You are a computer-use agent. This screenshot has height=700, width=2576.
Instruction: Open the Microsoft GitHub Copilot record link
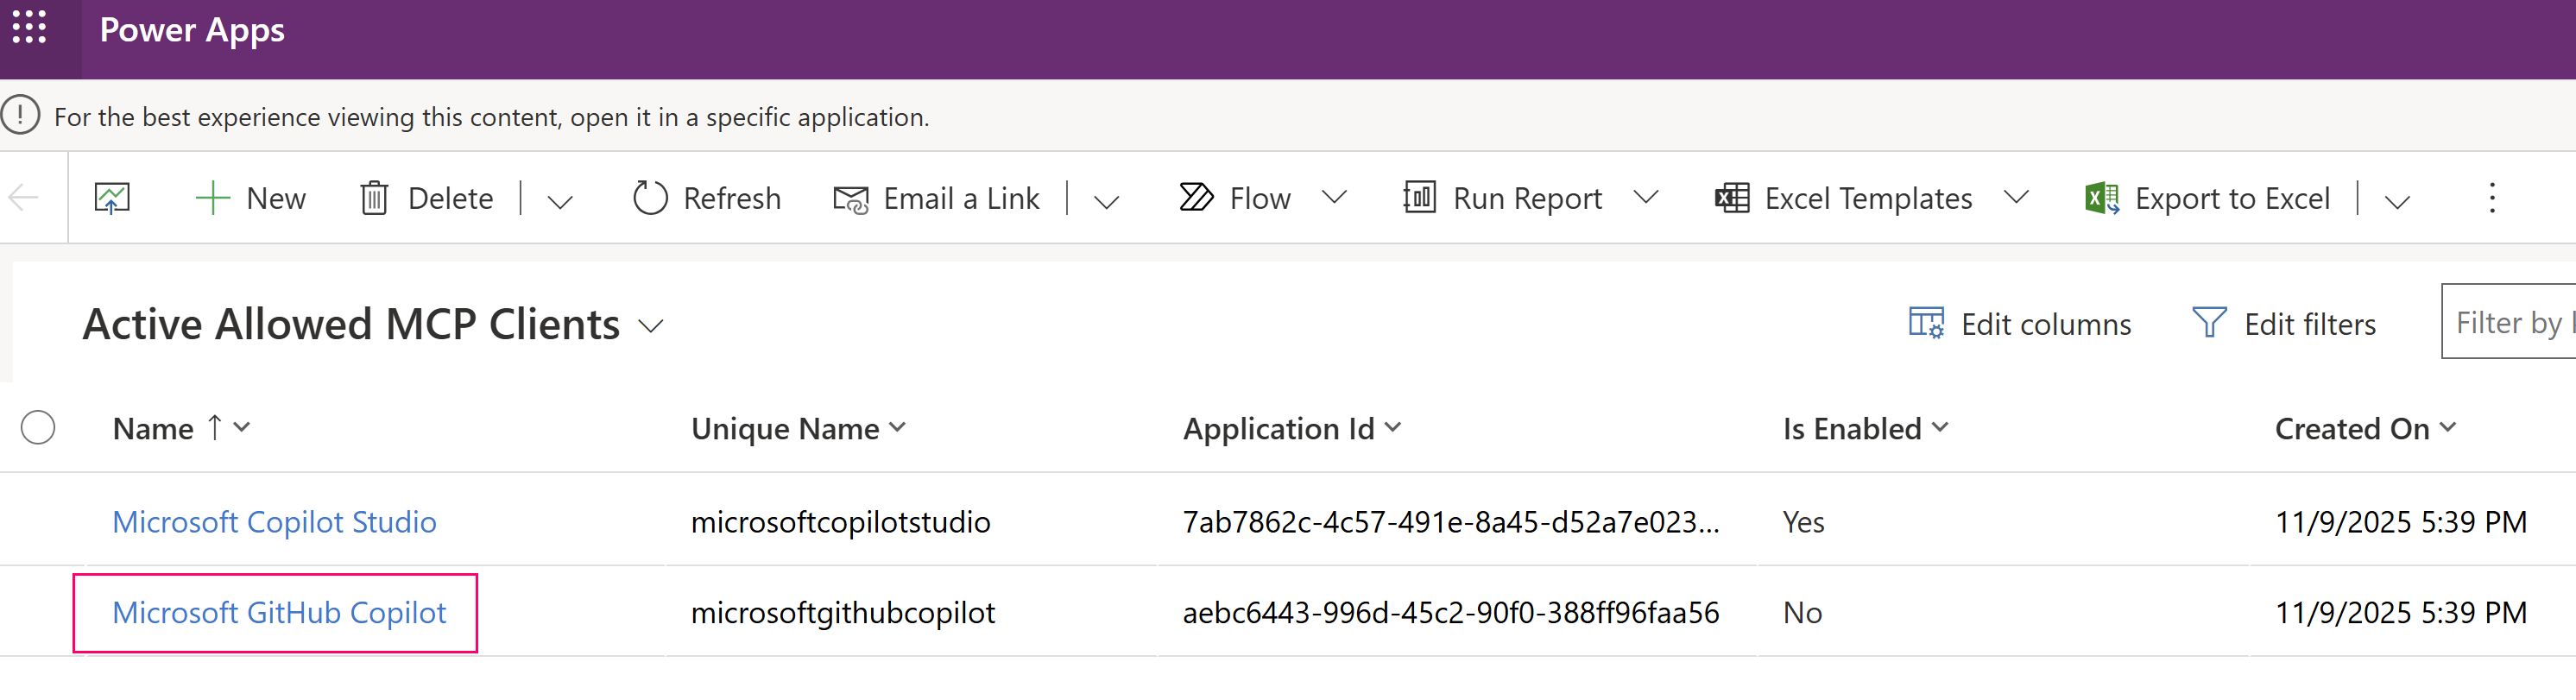point(279,613)
